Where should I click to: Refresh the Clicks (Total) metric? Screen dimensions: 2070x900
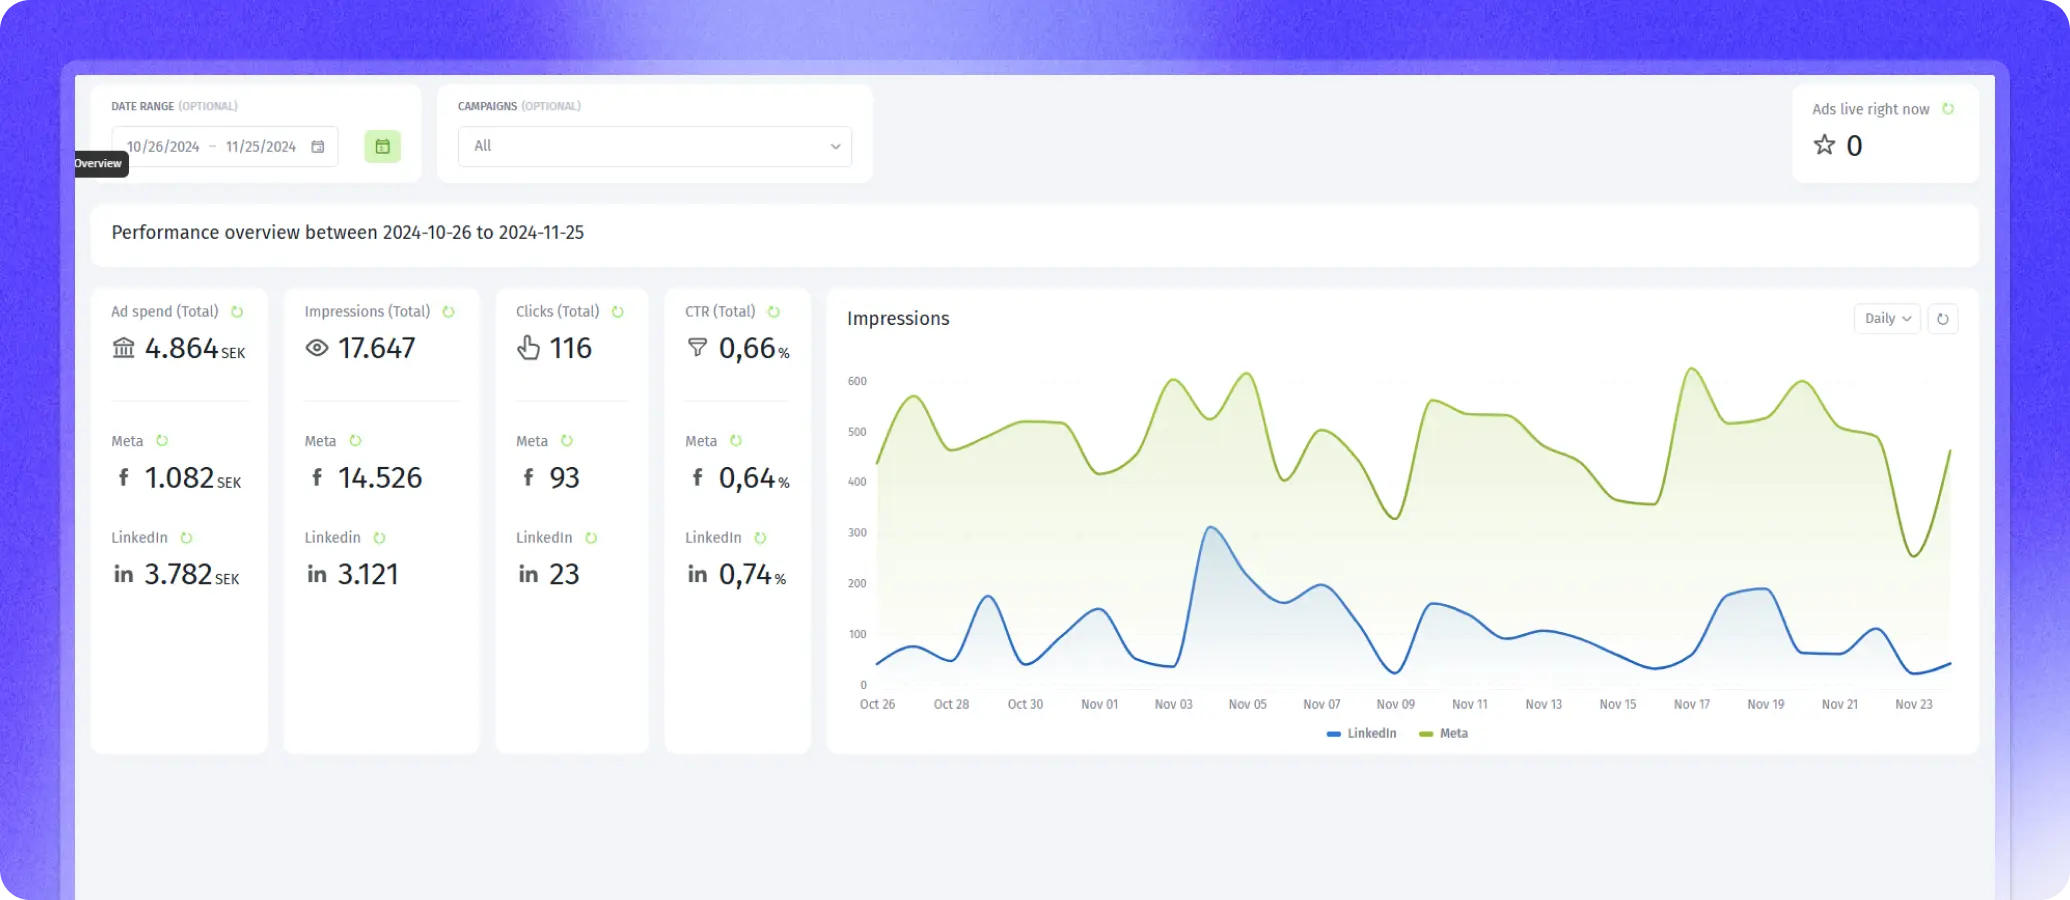click(x=618, y=312)
